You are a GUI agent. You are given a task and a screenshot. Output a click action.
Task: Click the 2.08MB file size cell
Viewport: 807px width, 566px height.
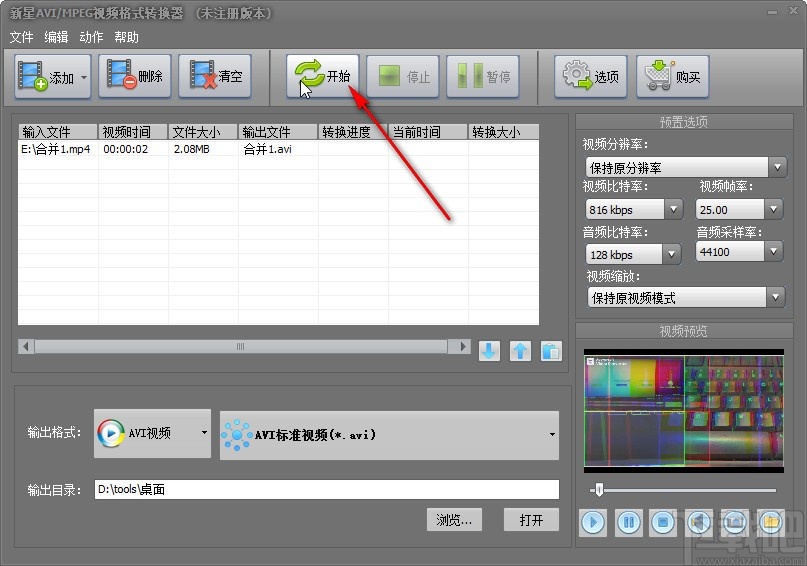[191, 149]
